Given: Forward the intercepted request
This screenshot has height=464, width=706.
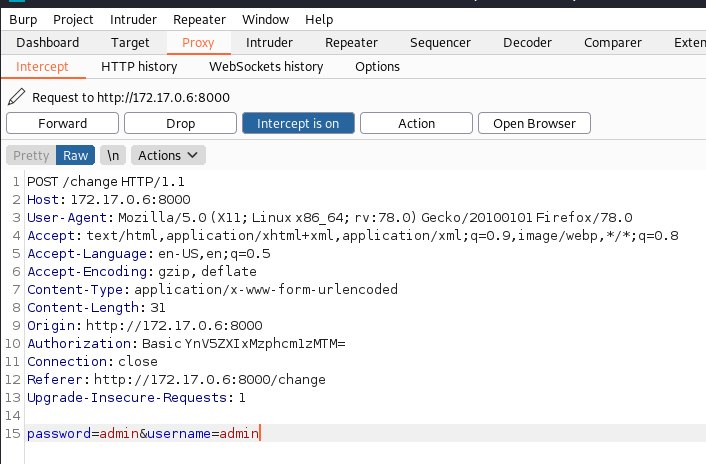Looking at the screenshot, I should 63,123.
